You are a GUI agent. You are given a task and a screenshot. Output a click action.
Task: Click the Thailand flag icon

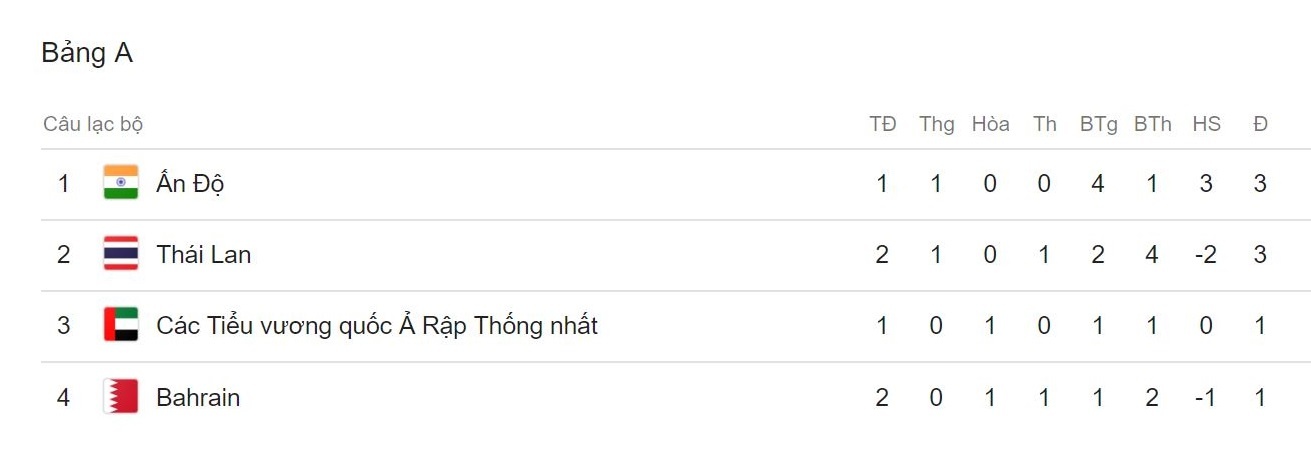tap(121, 254)
